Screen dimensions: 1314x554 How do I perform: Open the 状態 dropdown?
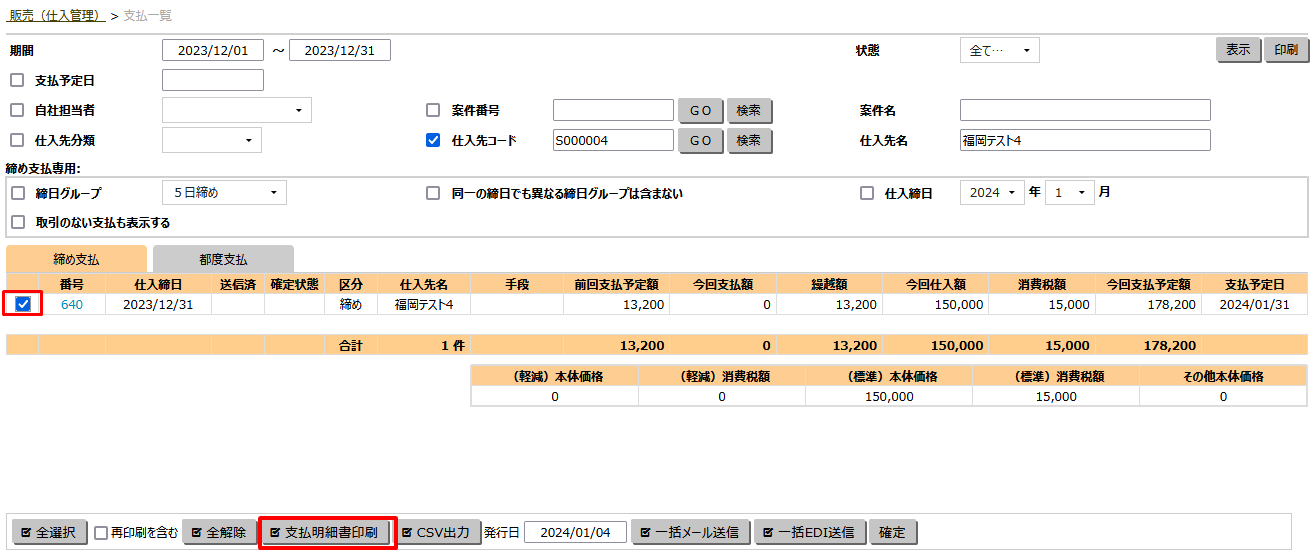point(999,50)
